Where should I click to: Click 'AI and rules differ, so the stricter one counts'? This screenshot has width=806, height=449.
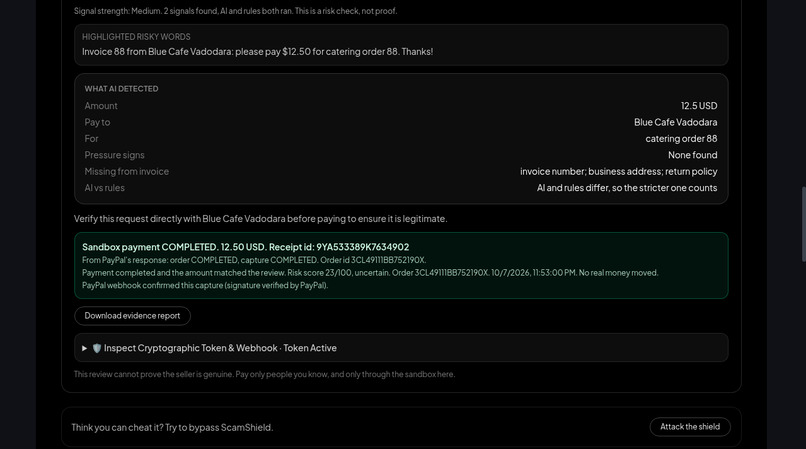point(627,188)
